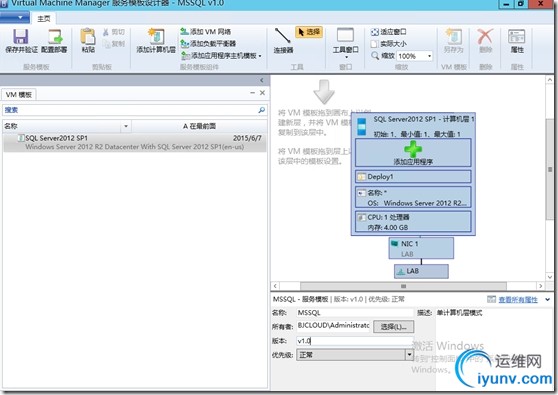The image size is (558, 395).
Task: Open View All Properties (查看所有属性) link
Action: [x=518, y=300]
